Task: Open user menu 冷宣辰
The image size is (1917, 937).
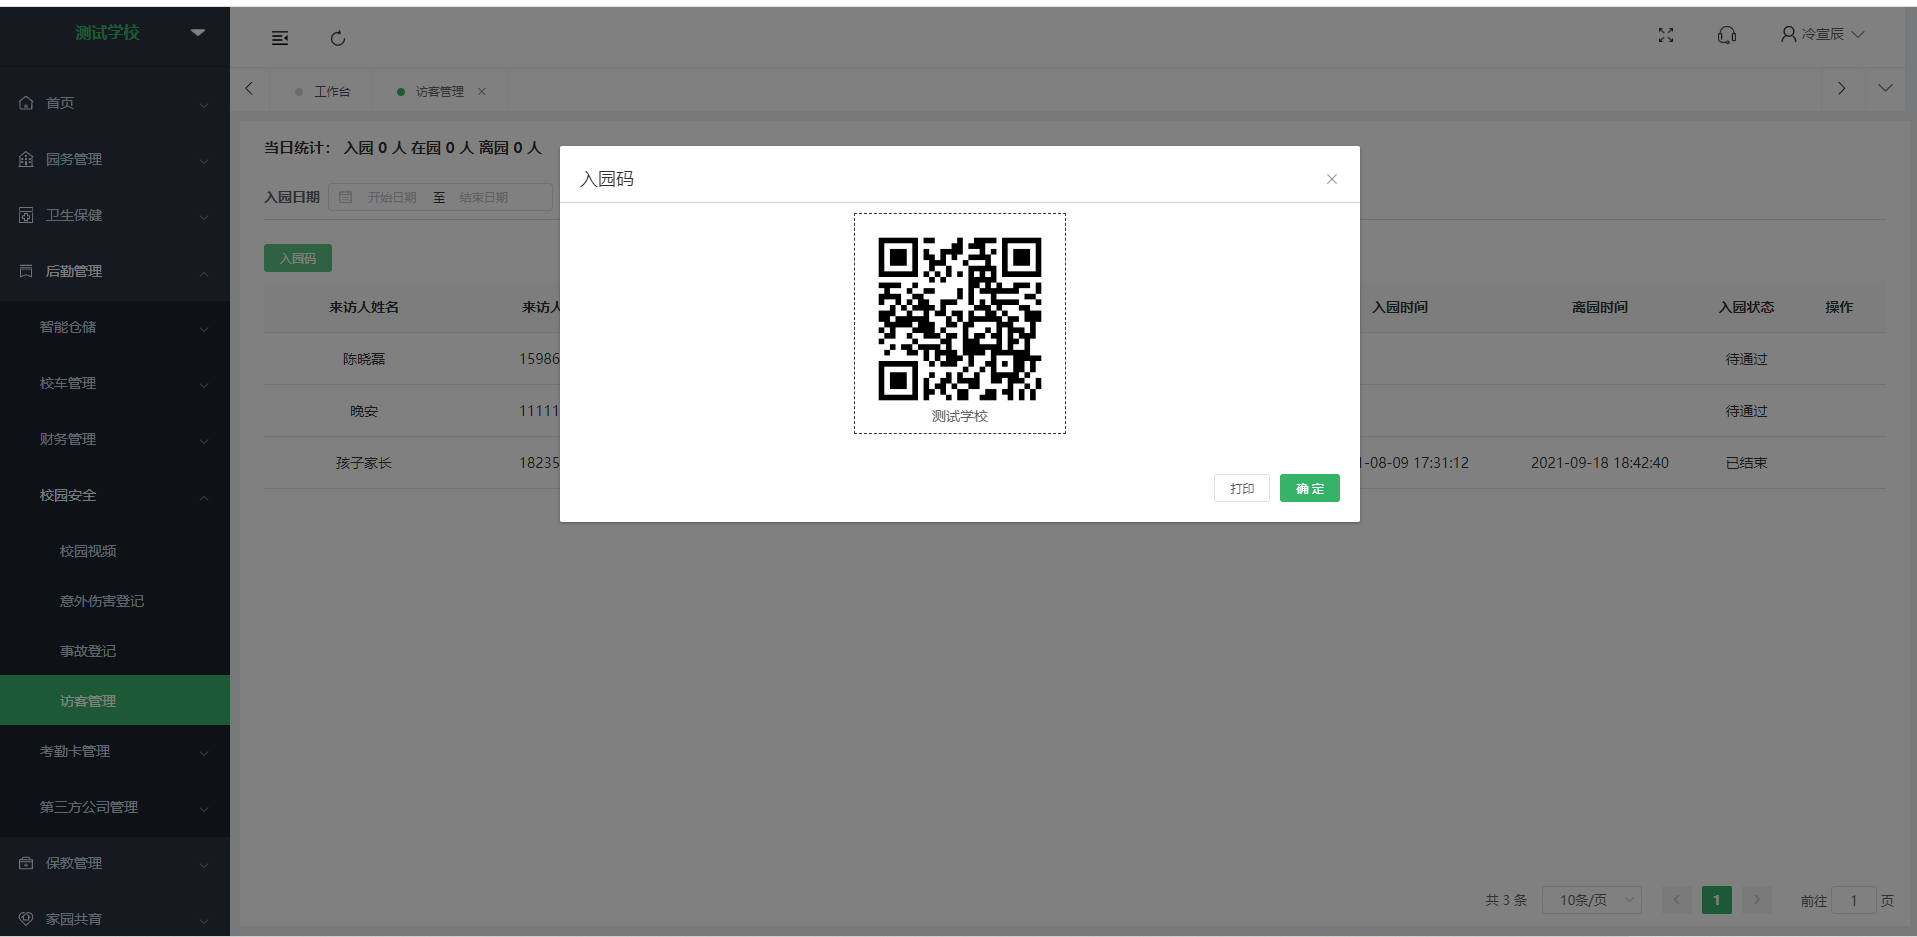Action: click(1822, 34)
